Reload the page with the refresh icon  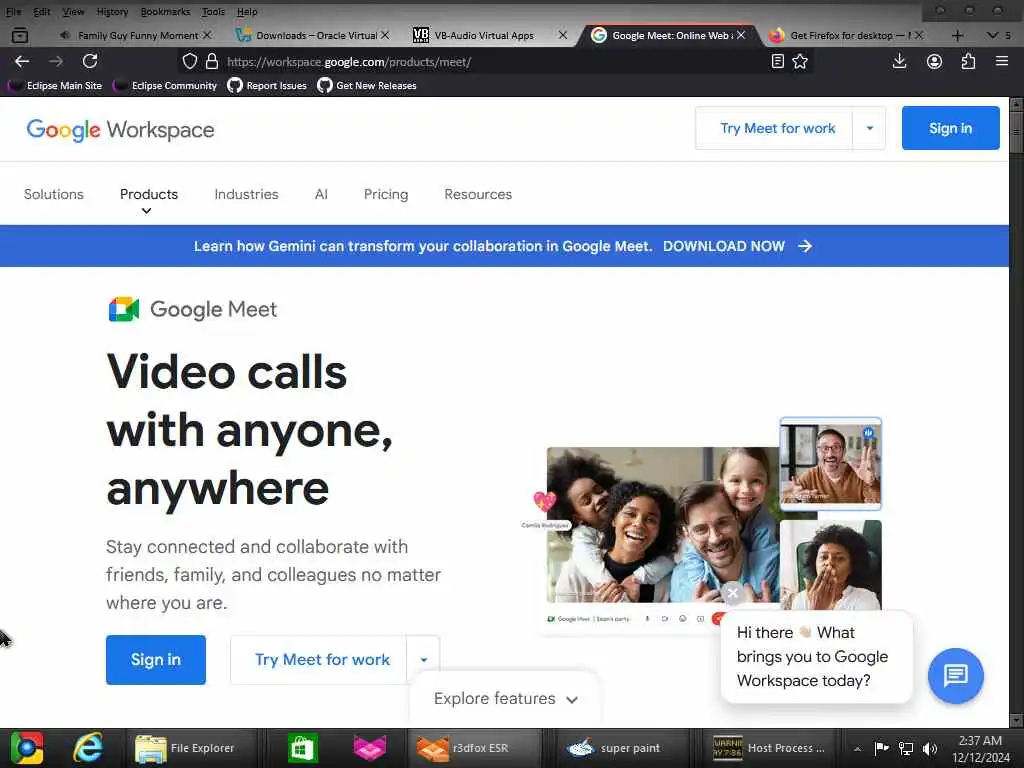click(90, 61)
